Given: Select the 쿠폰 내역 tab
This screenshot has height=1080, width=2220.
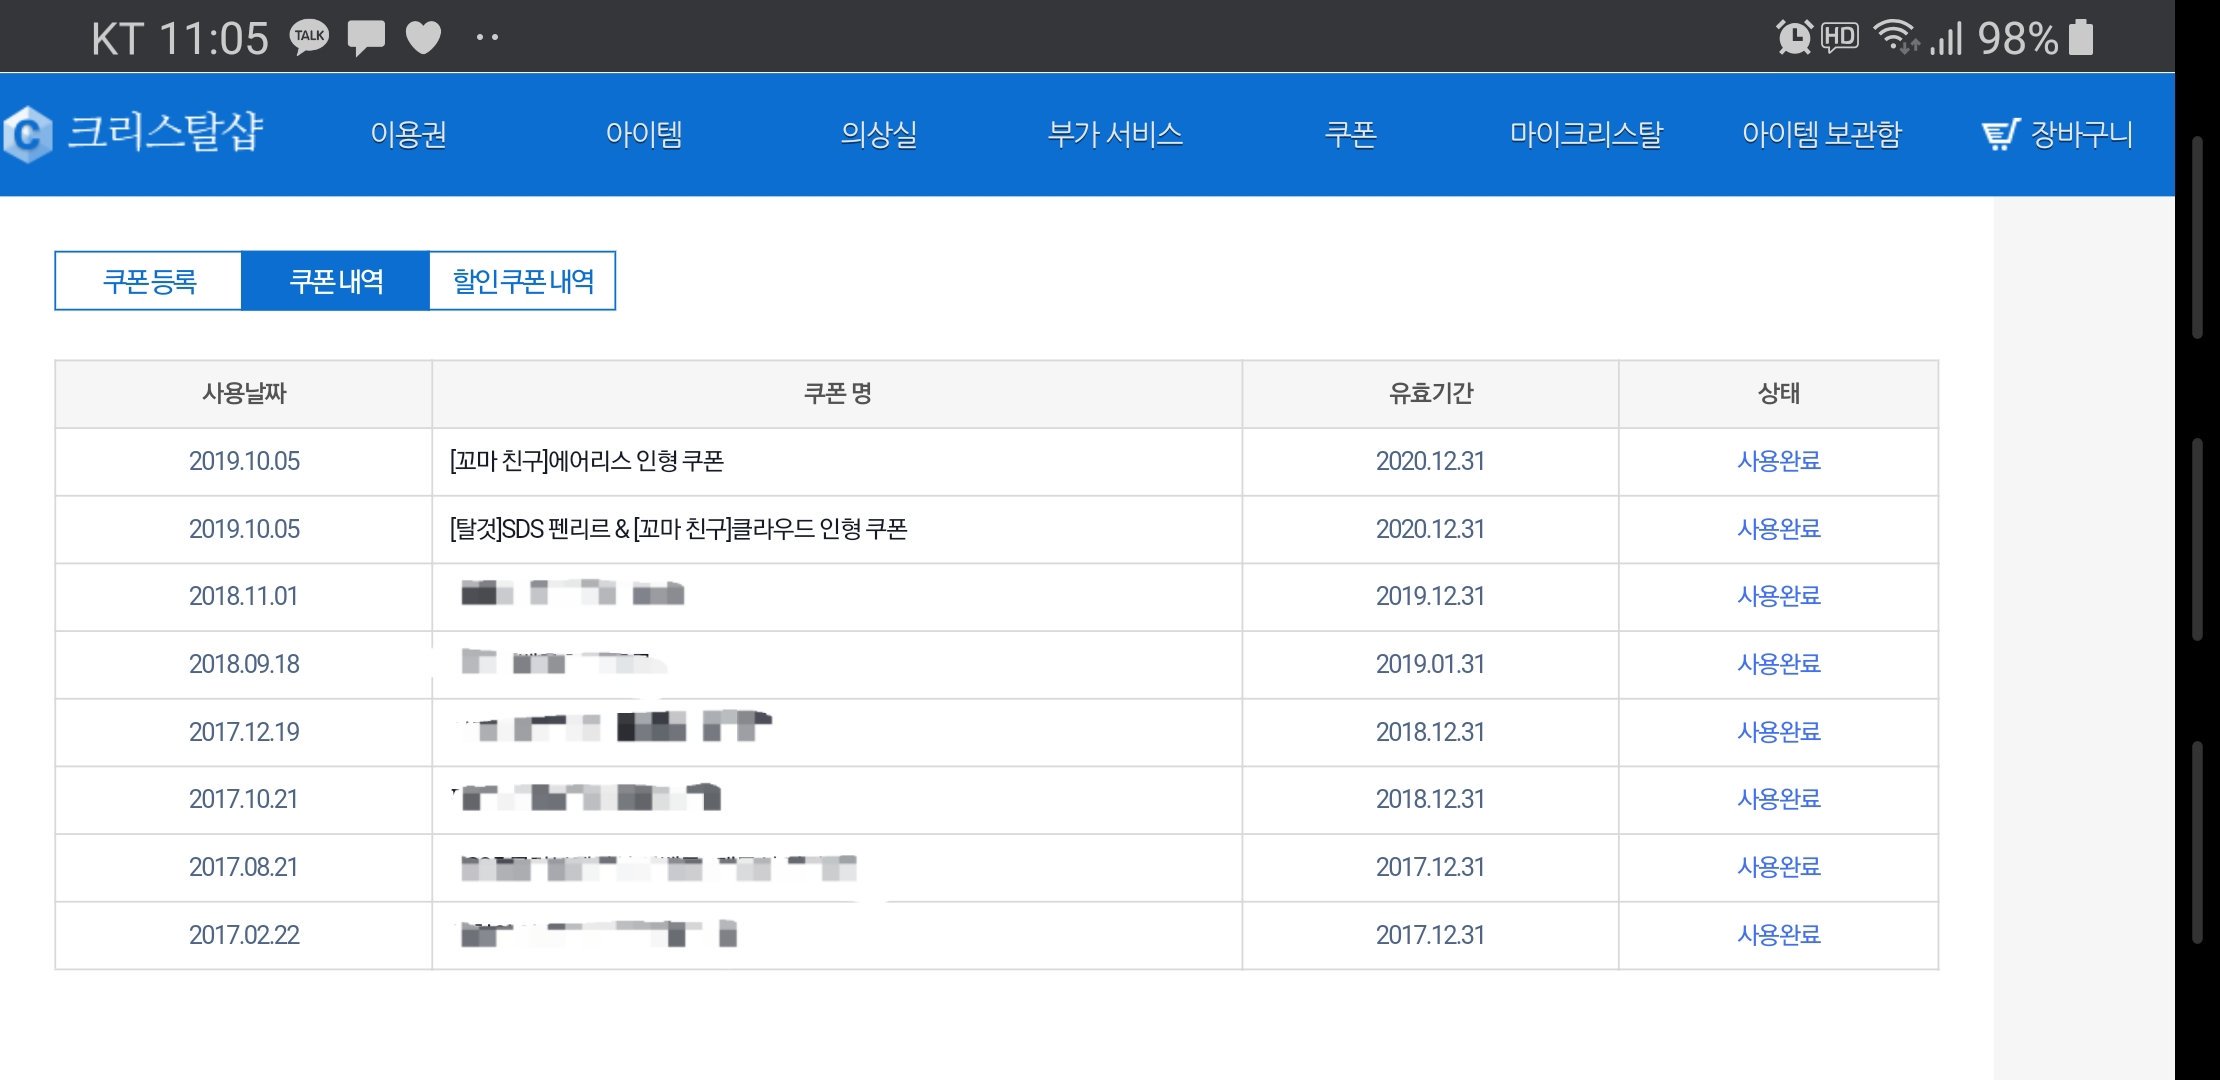Looking at the screenshot, I should tap(336, 281).
